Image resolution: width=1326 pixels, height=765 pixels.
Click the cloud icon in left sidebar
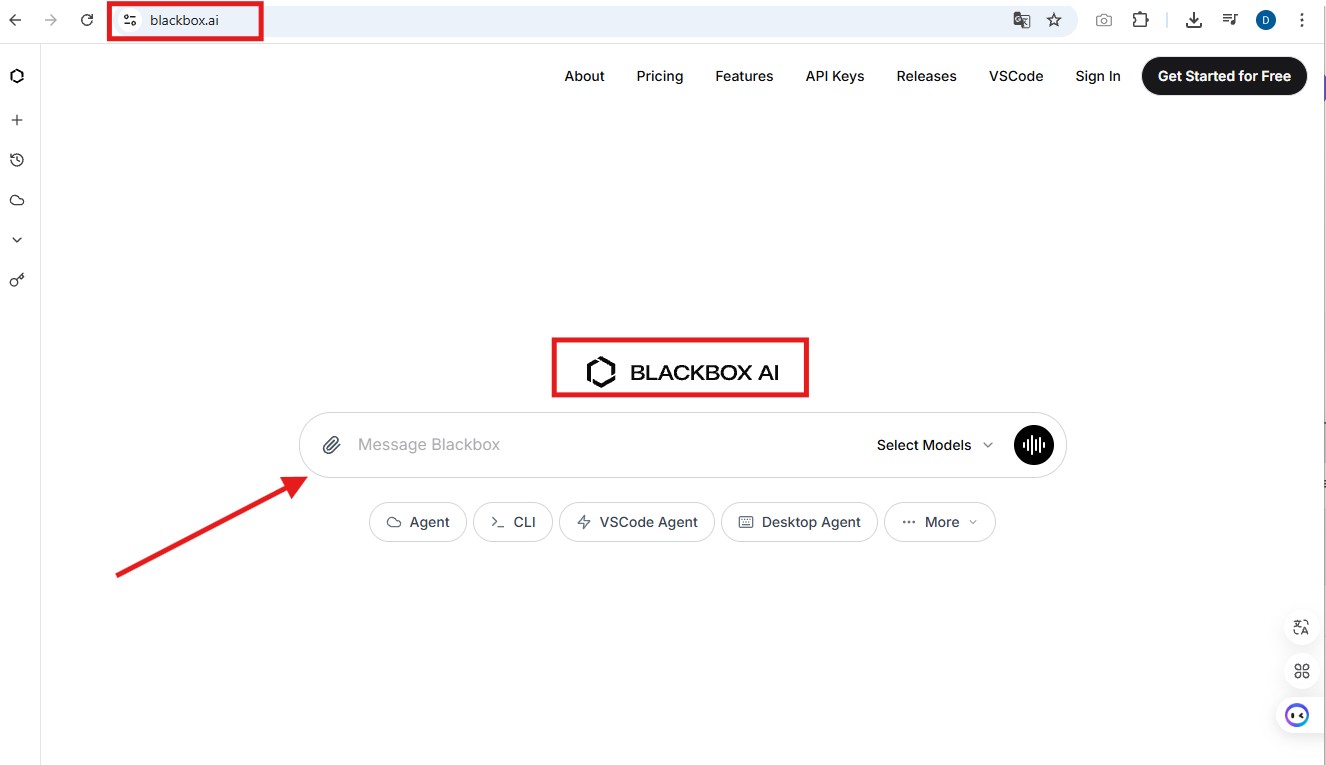pos(17,200)
